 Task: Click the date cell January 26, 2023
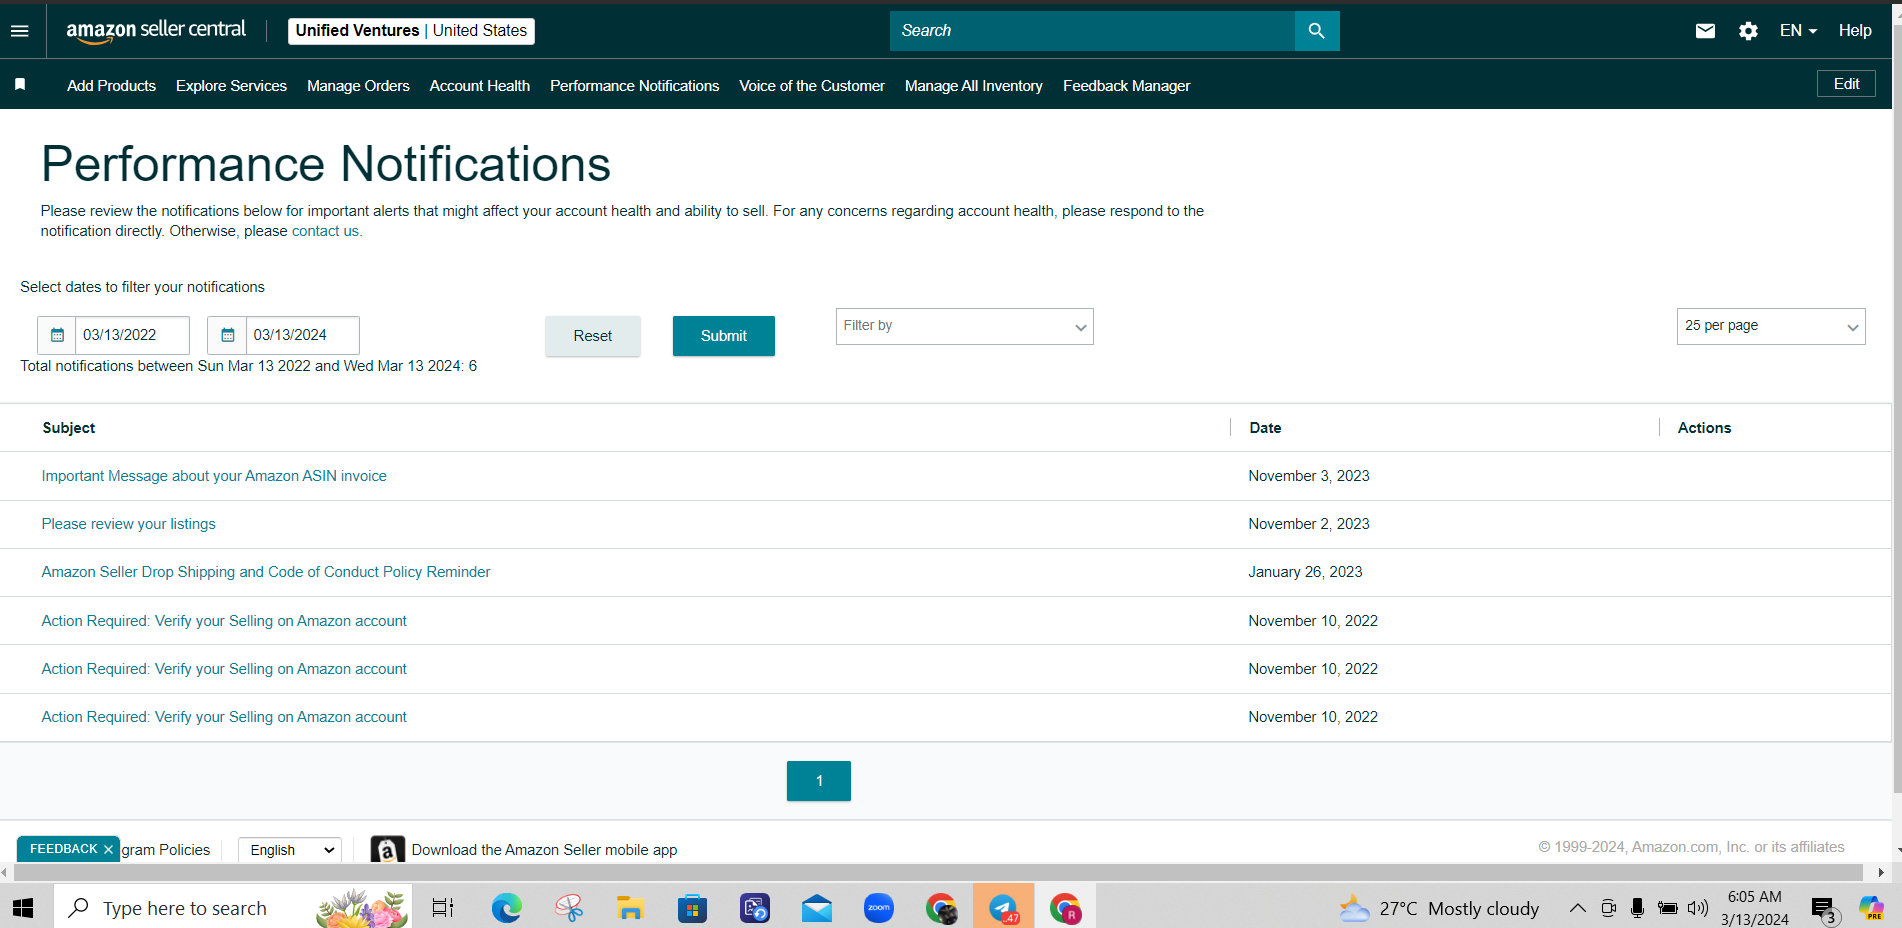[x=1305, y=572]
